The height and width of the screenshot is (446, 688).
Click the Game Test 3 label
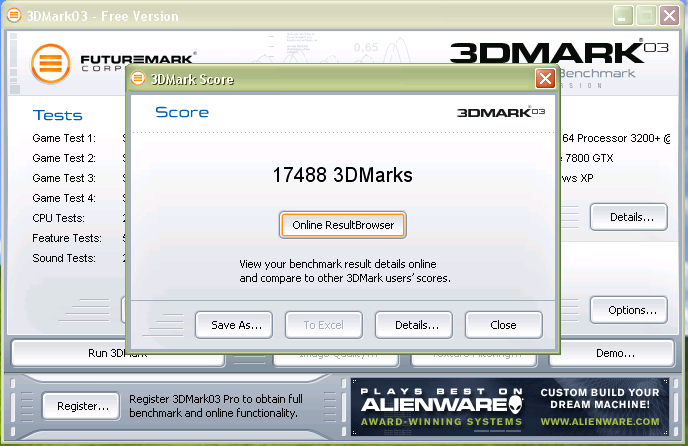(64, 178)
